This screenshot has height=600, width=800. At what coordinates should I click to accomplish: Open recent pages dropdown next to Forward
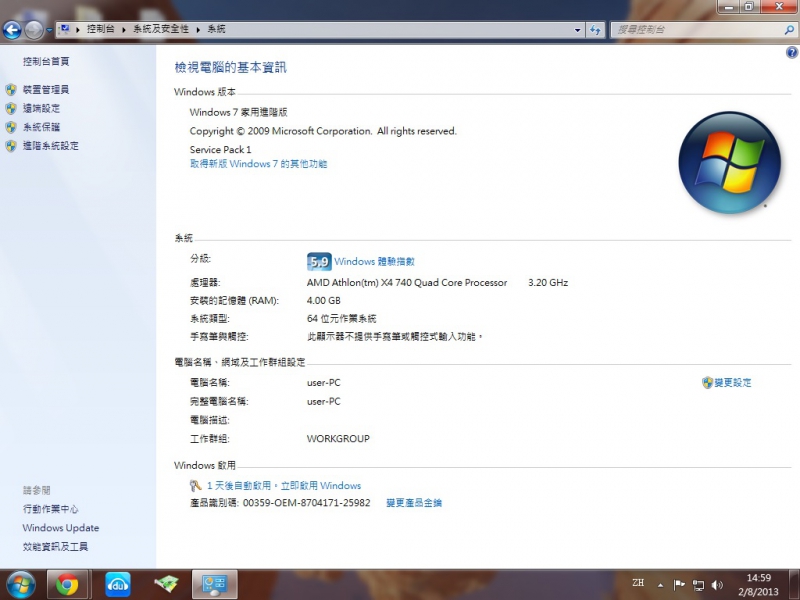(50, 30)
